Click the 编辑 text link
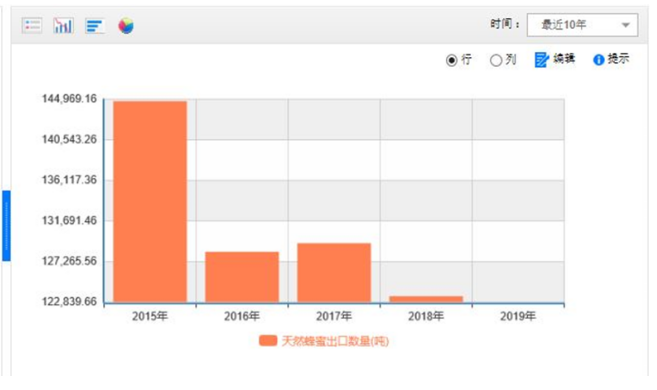657x390 pixels. tap(564, 59)
